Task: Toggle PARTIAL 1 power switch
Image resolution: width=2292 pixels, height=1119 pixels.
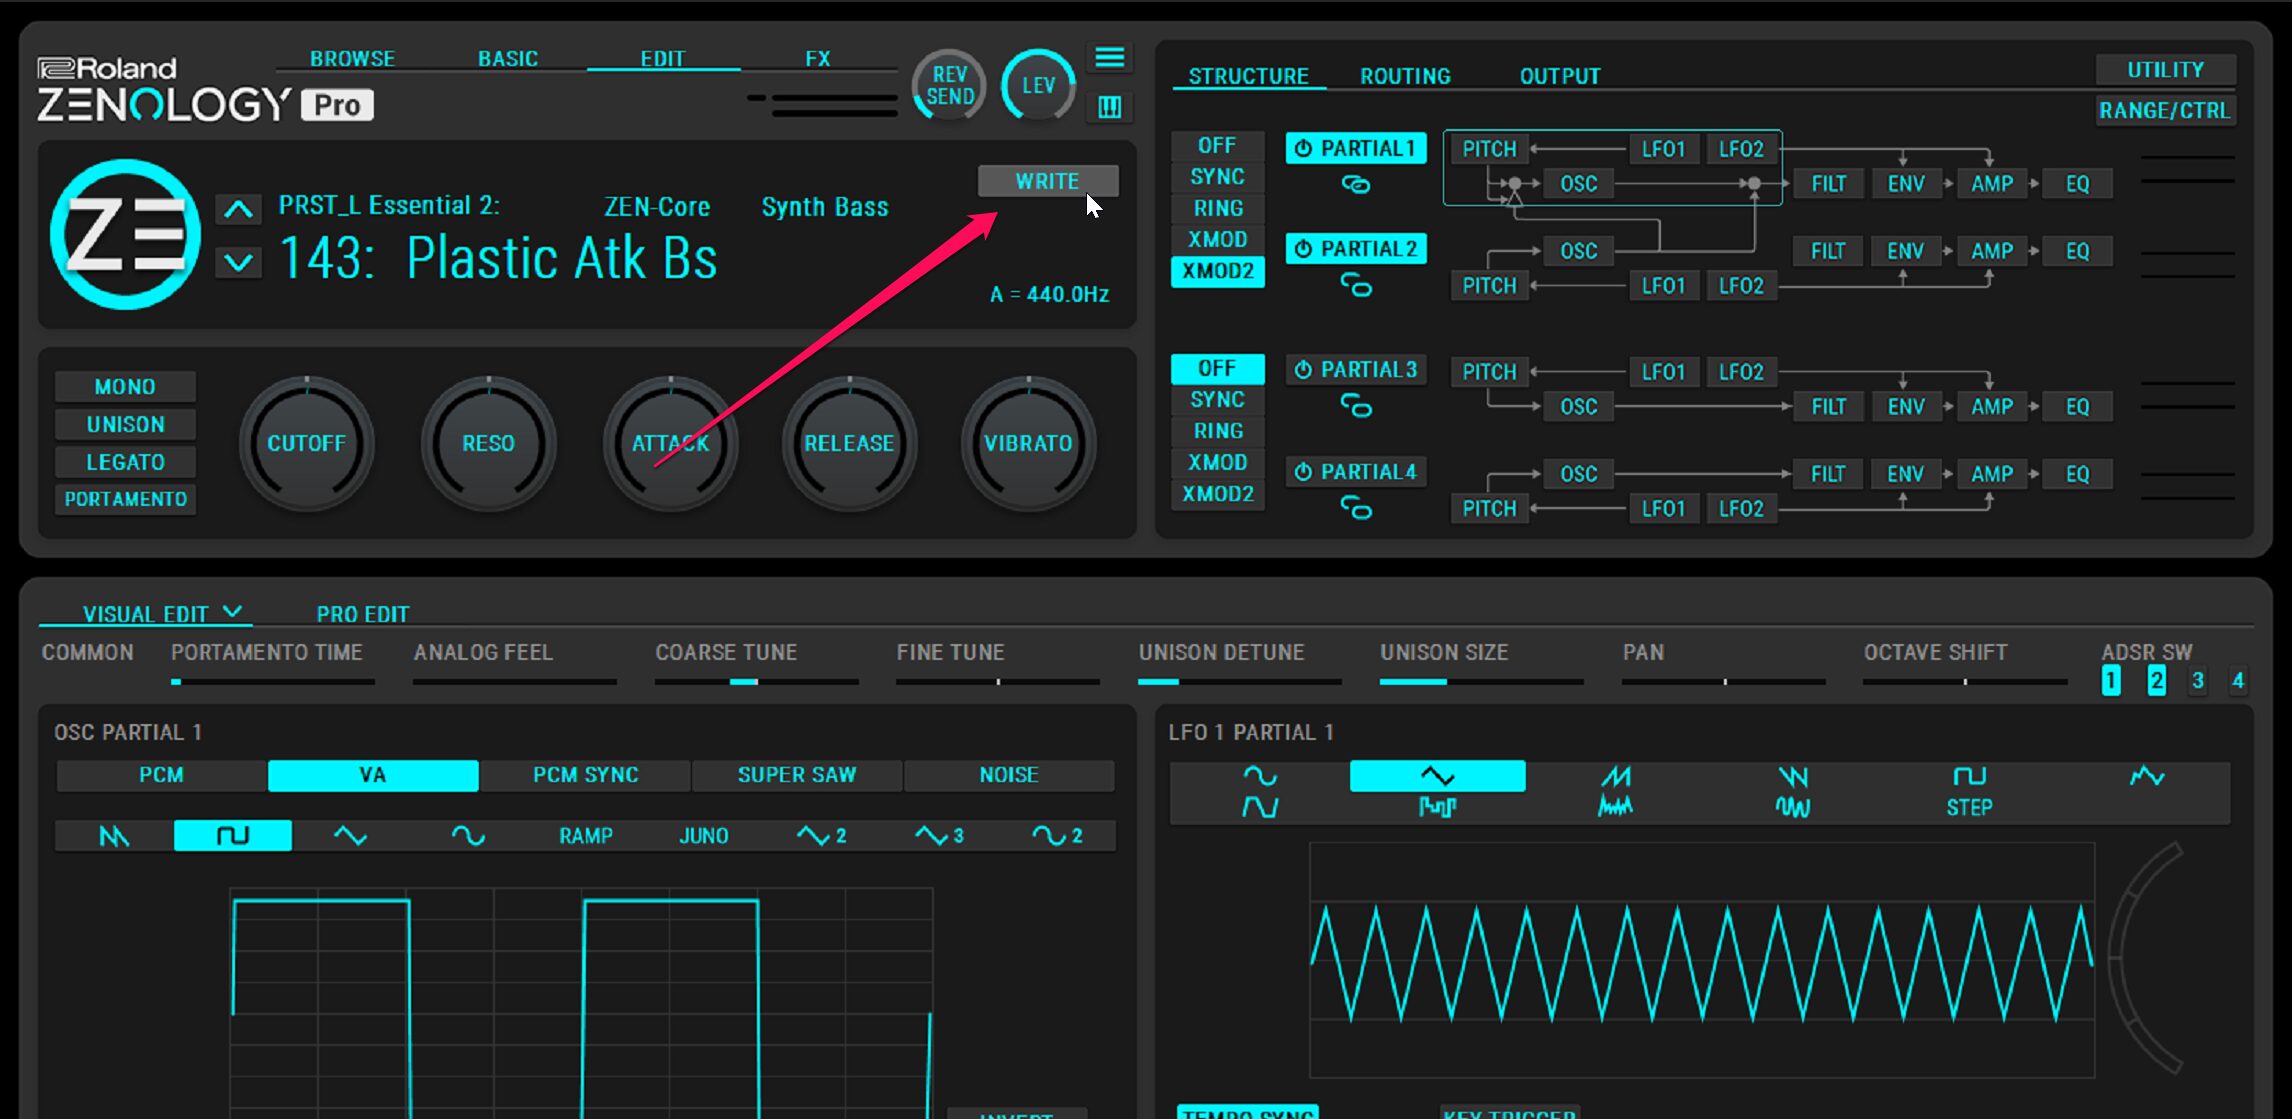Action: (1303, 149)
